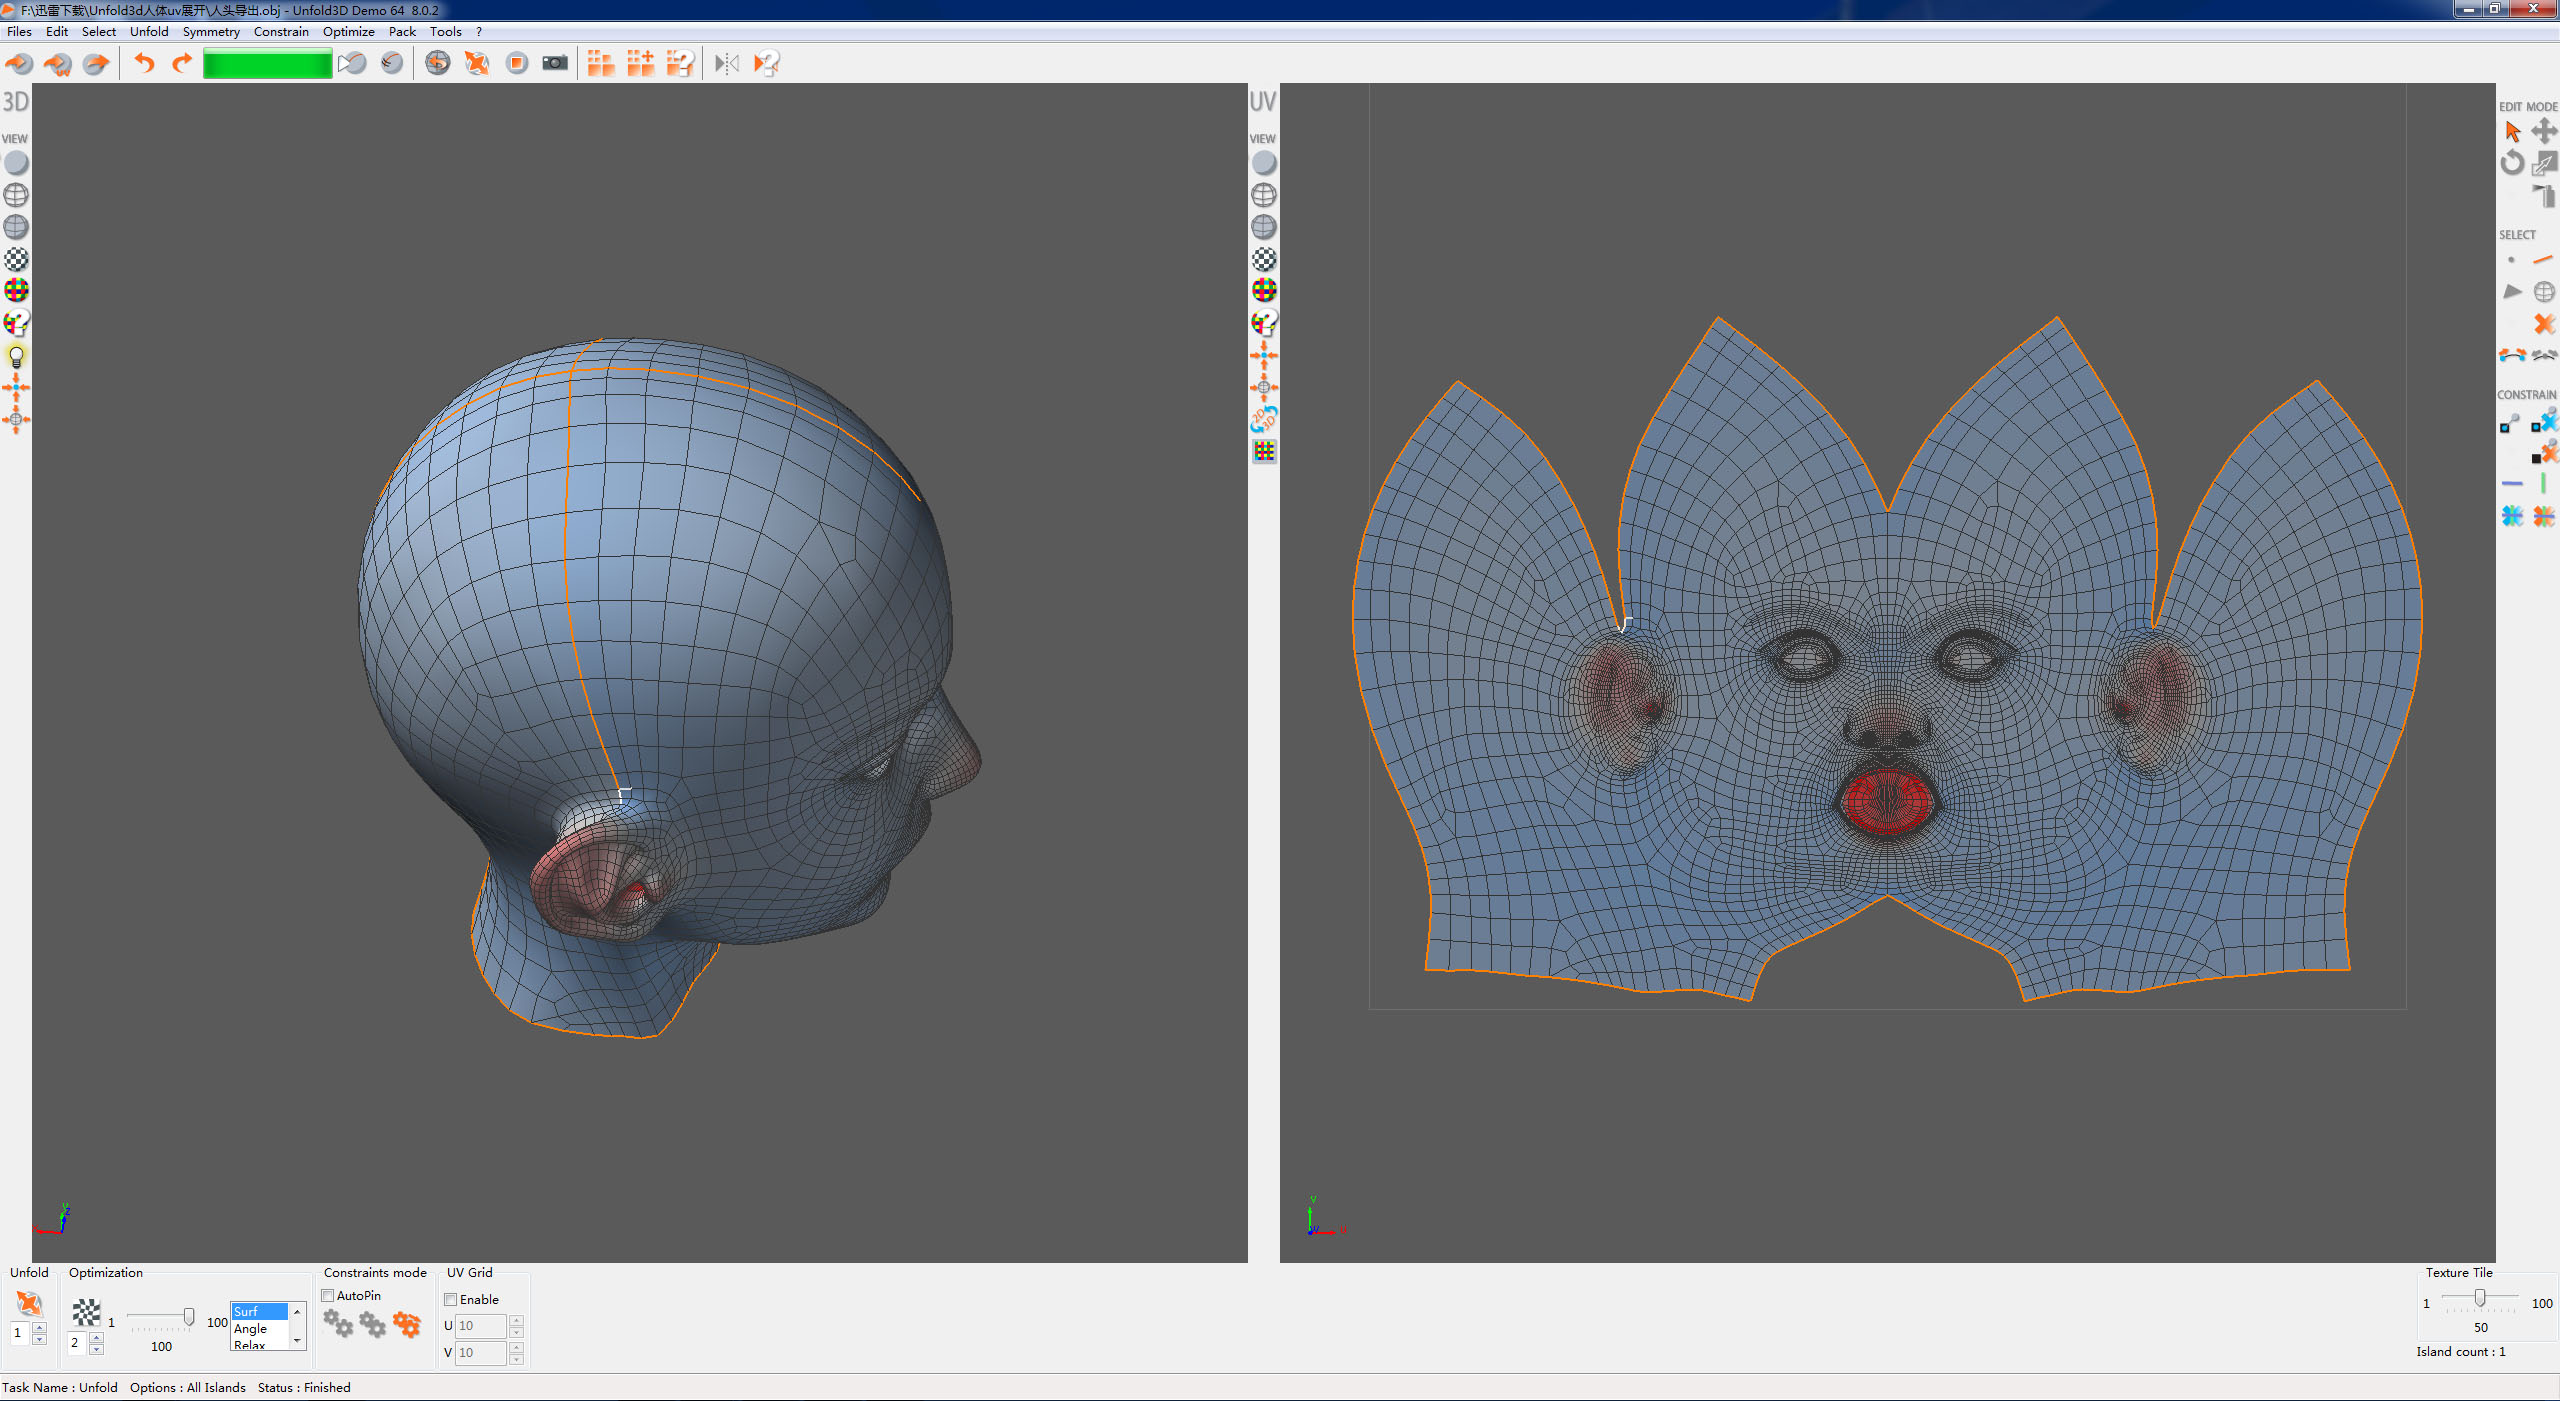Click the Load OBJ file toolbar icon

pyautogui.click(x=19, y=64)
